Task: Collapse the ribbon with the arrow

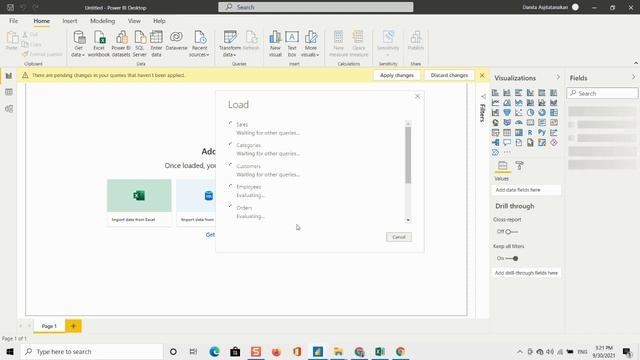Action: pyautogui.click(x=636, y=63)
